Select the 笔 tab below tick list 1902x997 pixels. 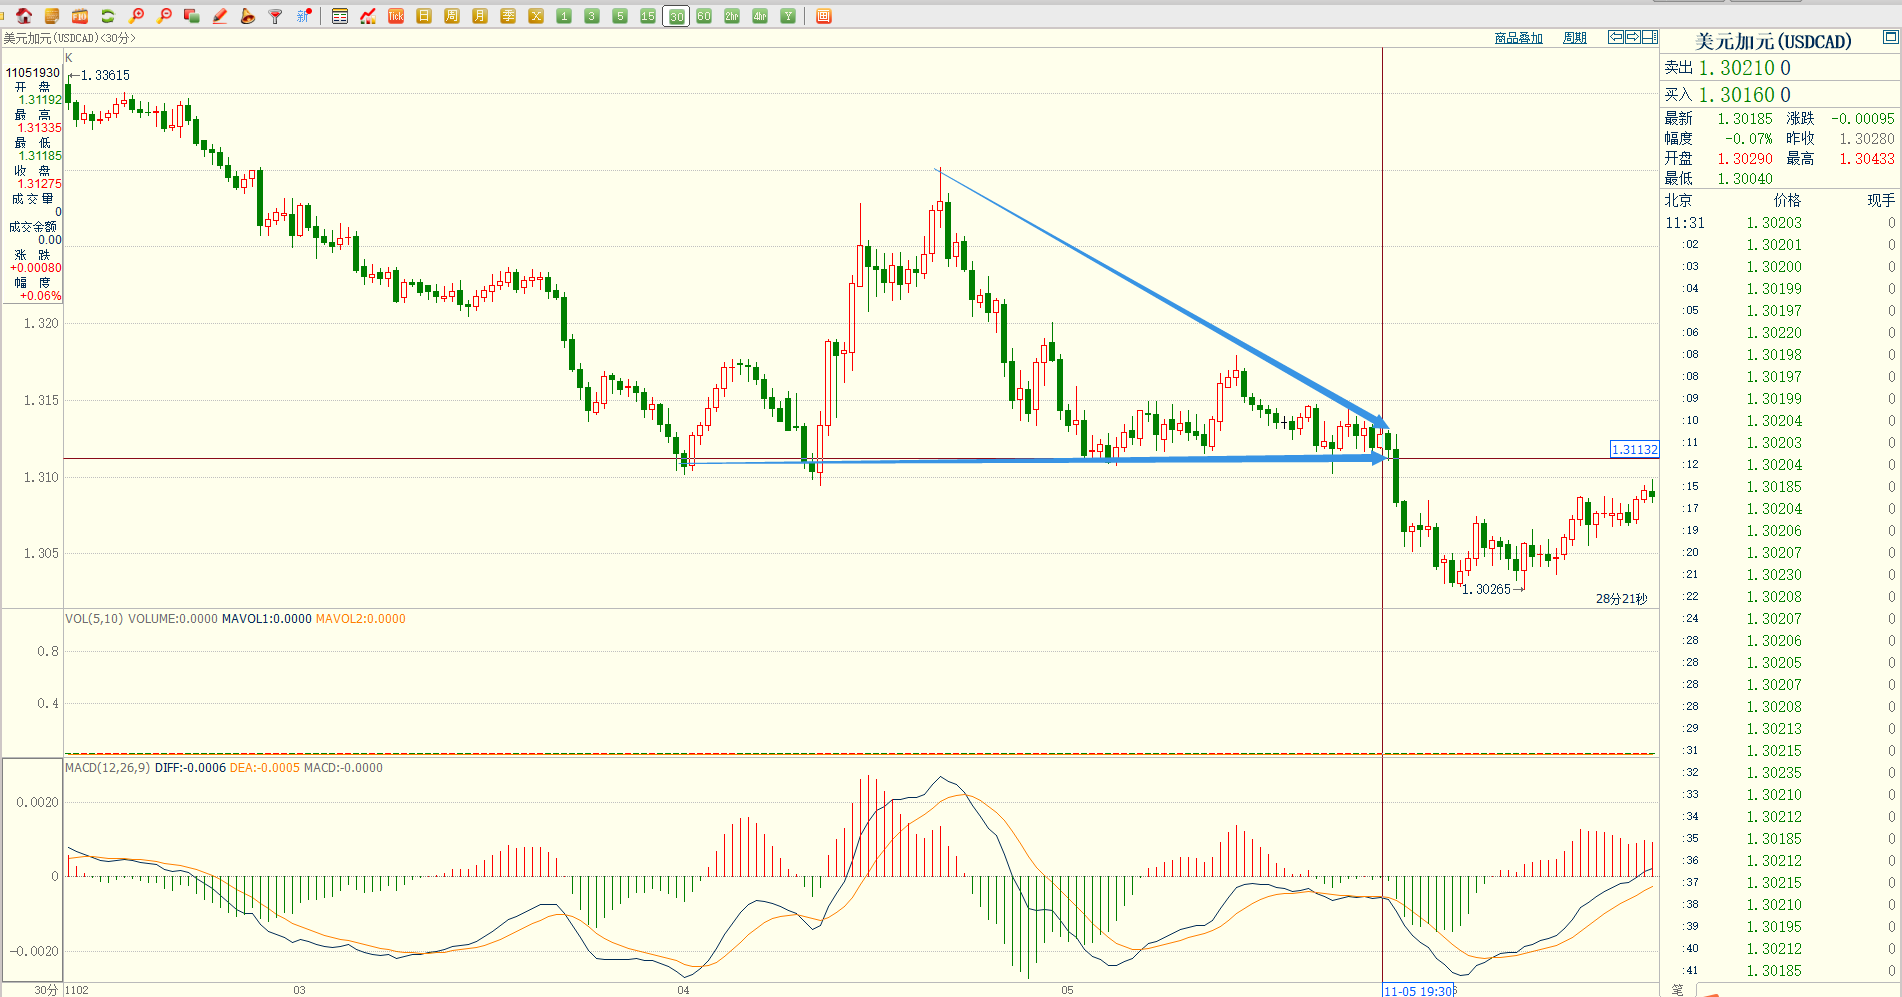(1677, 989)
